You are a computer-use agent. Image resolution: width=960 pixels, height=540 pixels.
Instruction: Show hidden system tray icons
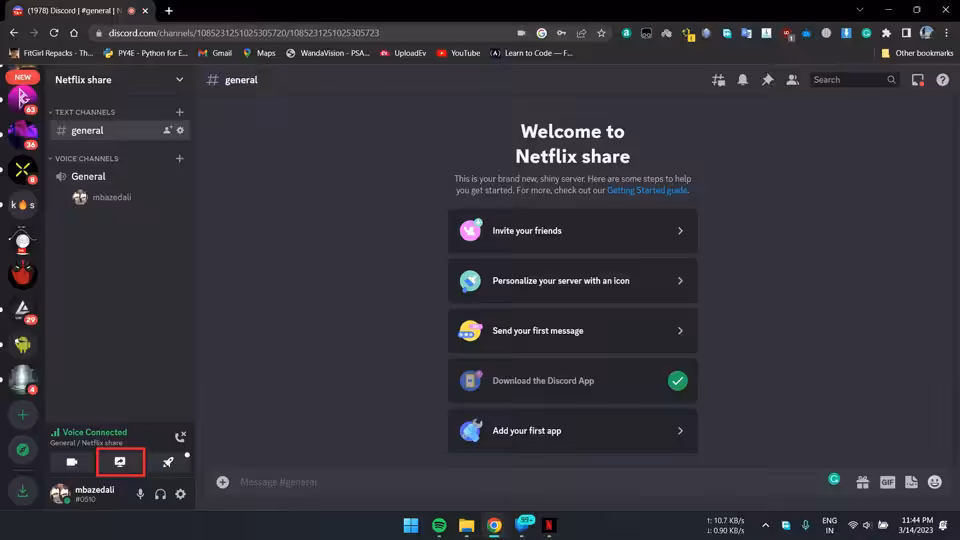(765, 525)
